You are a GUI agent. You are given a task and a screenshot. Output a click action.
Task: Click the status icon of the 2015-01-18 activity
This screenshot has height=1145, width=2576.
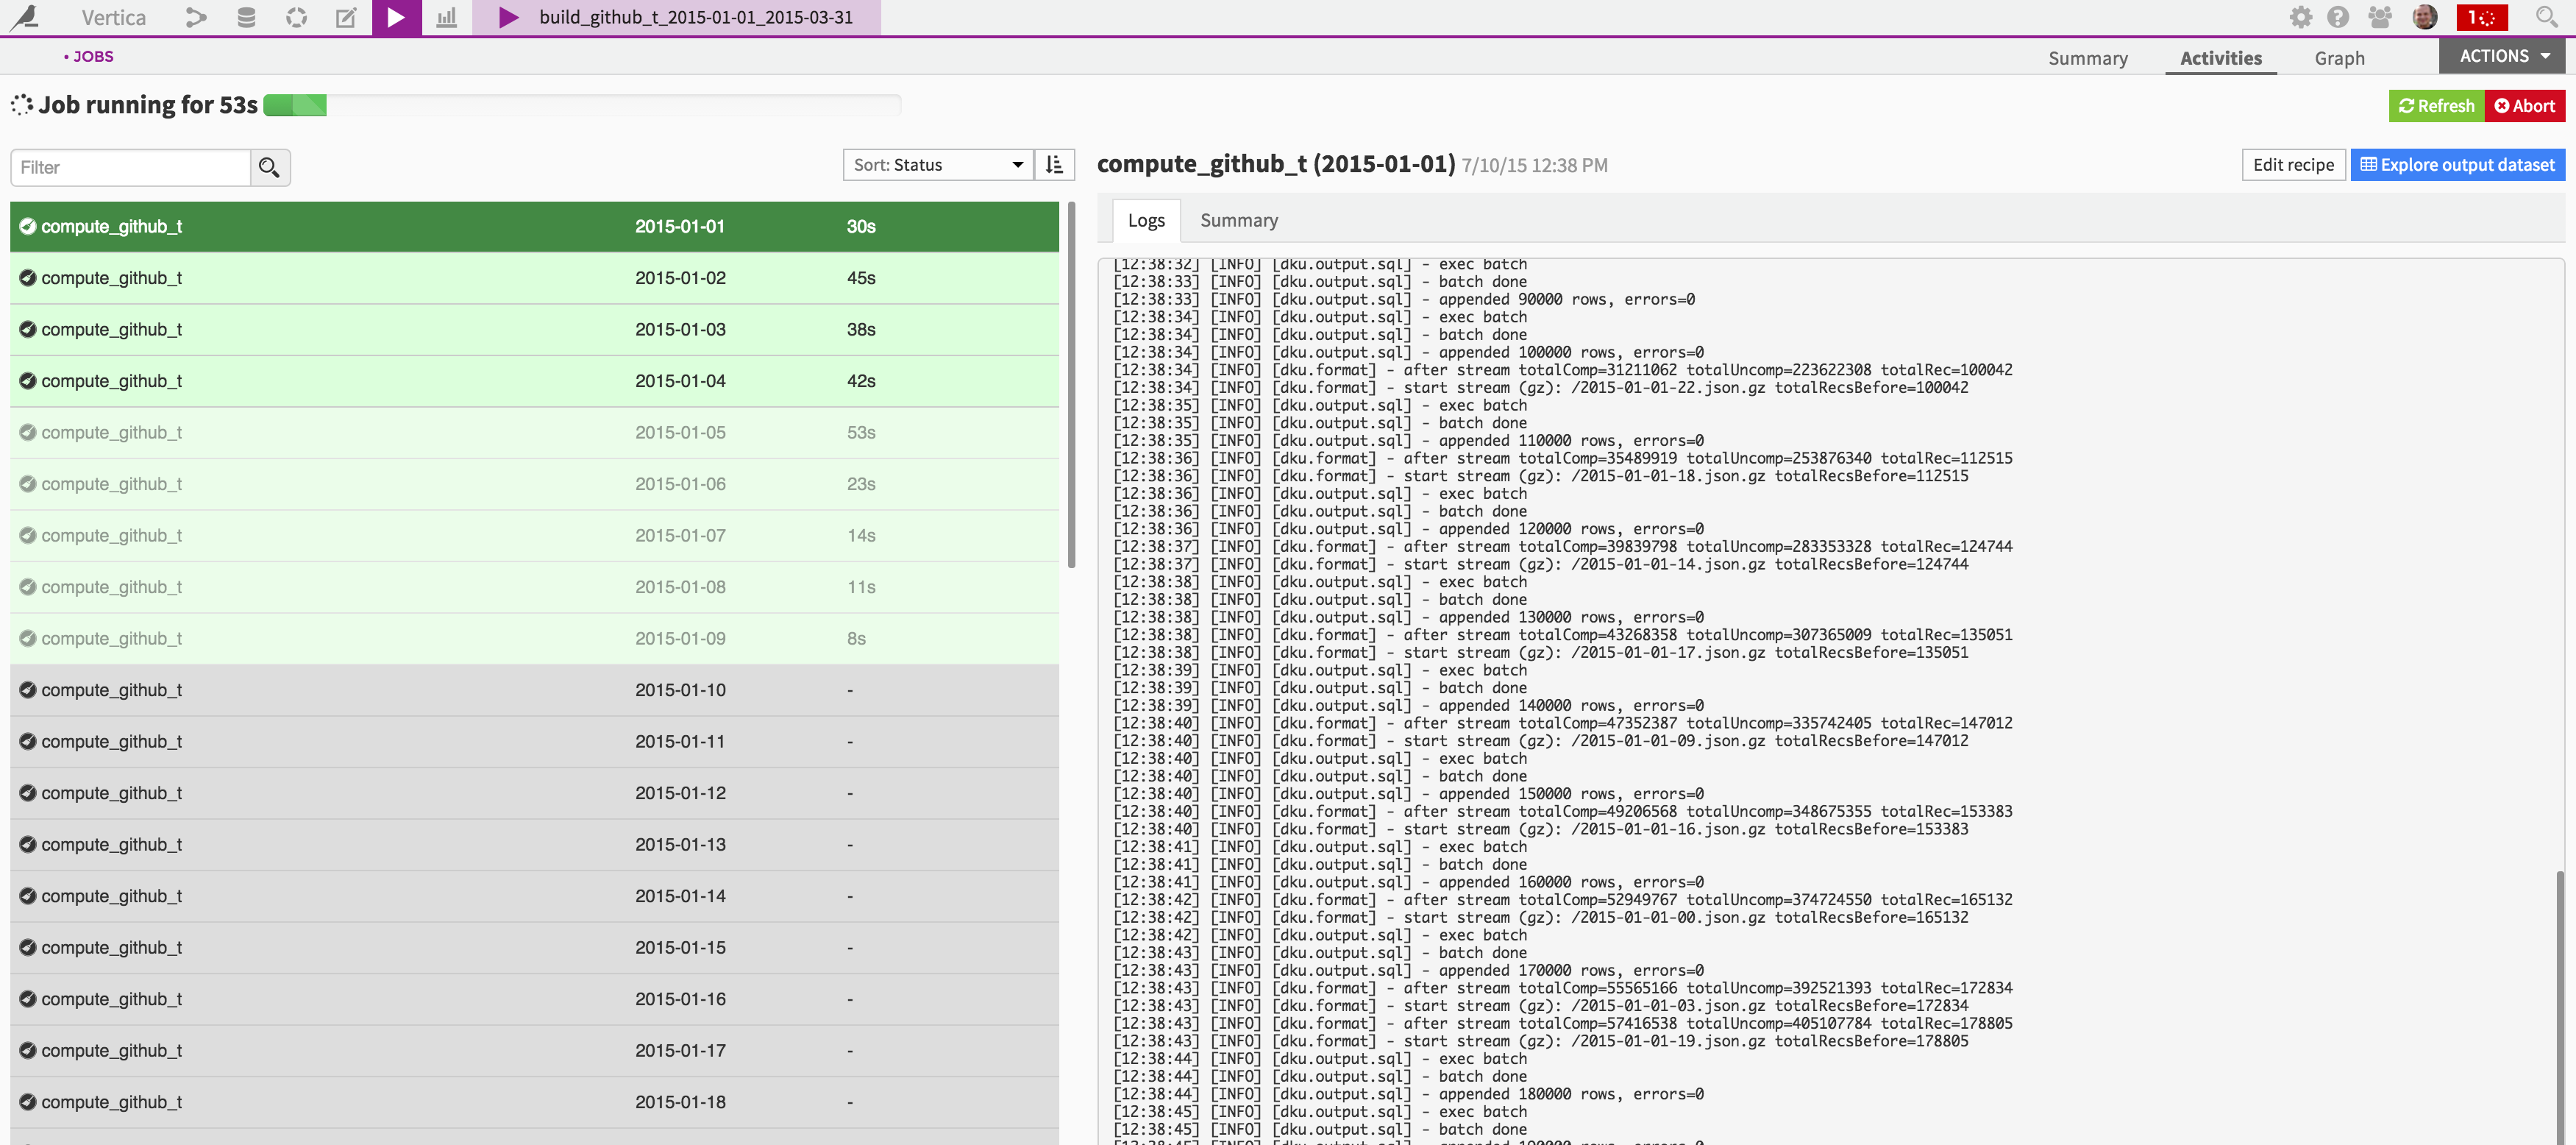[28, 1102]
